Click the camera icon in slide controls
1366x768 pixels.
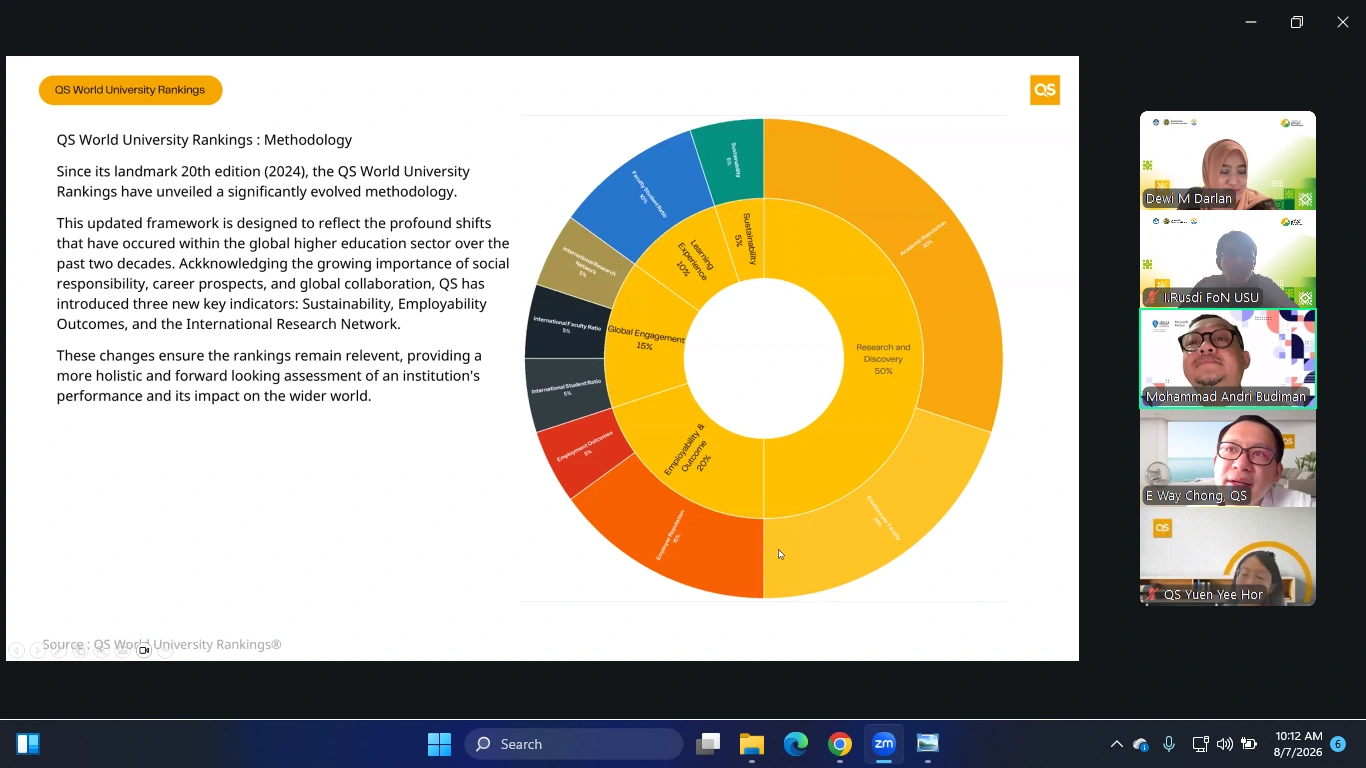coord(144,651)
